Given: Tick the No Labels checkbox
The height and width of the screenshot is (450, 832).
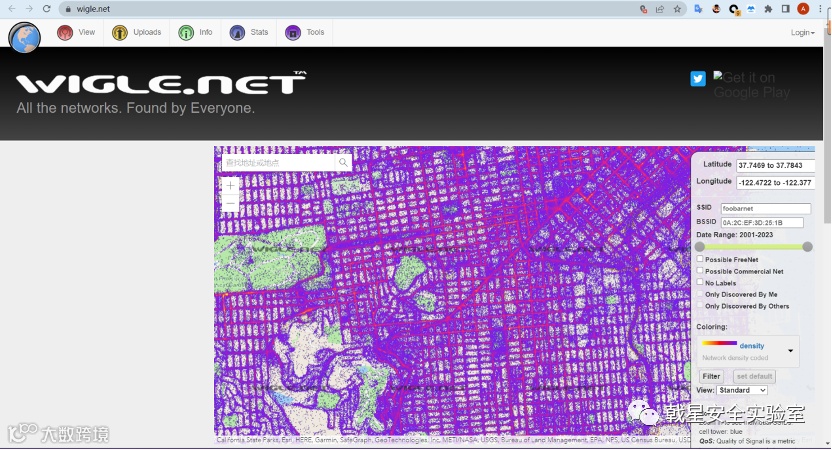Looking at the screenshot, I should [700, 282].
